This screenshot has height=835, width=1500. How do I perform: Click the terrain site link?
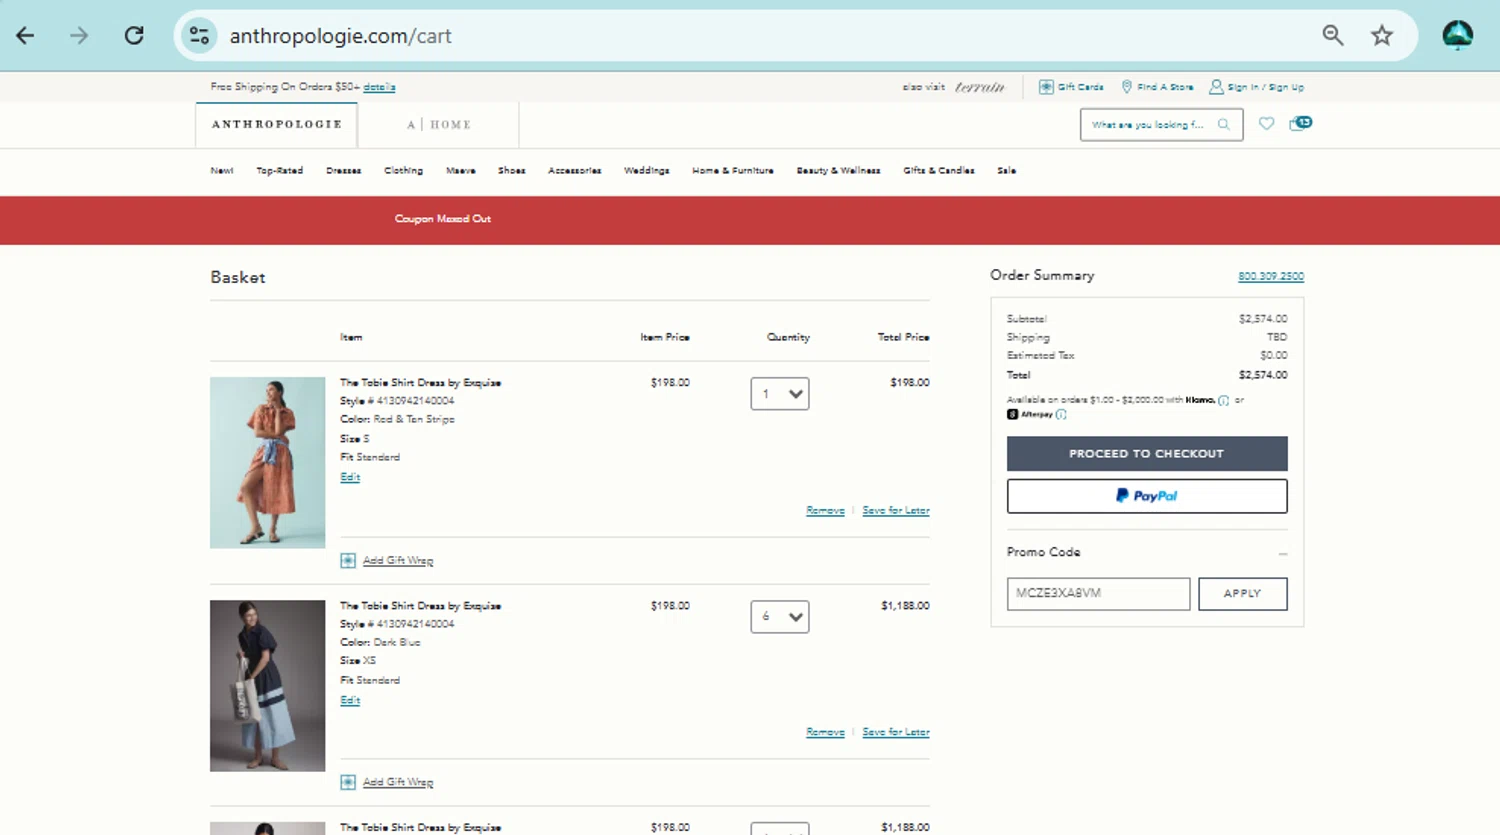point(979,87)
